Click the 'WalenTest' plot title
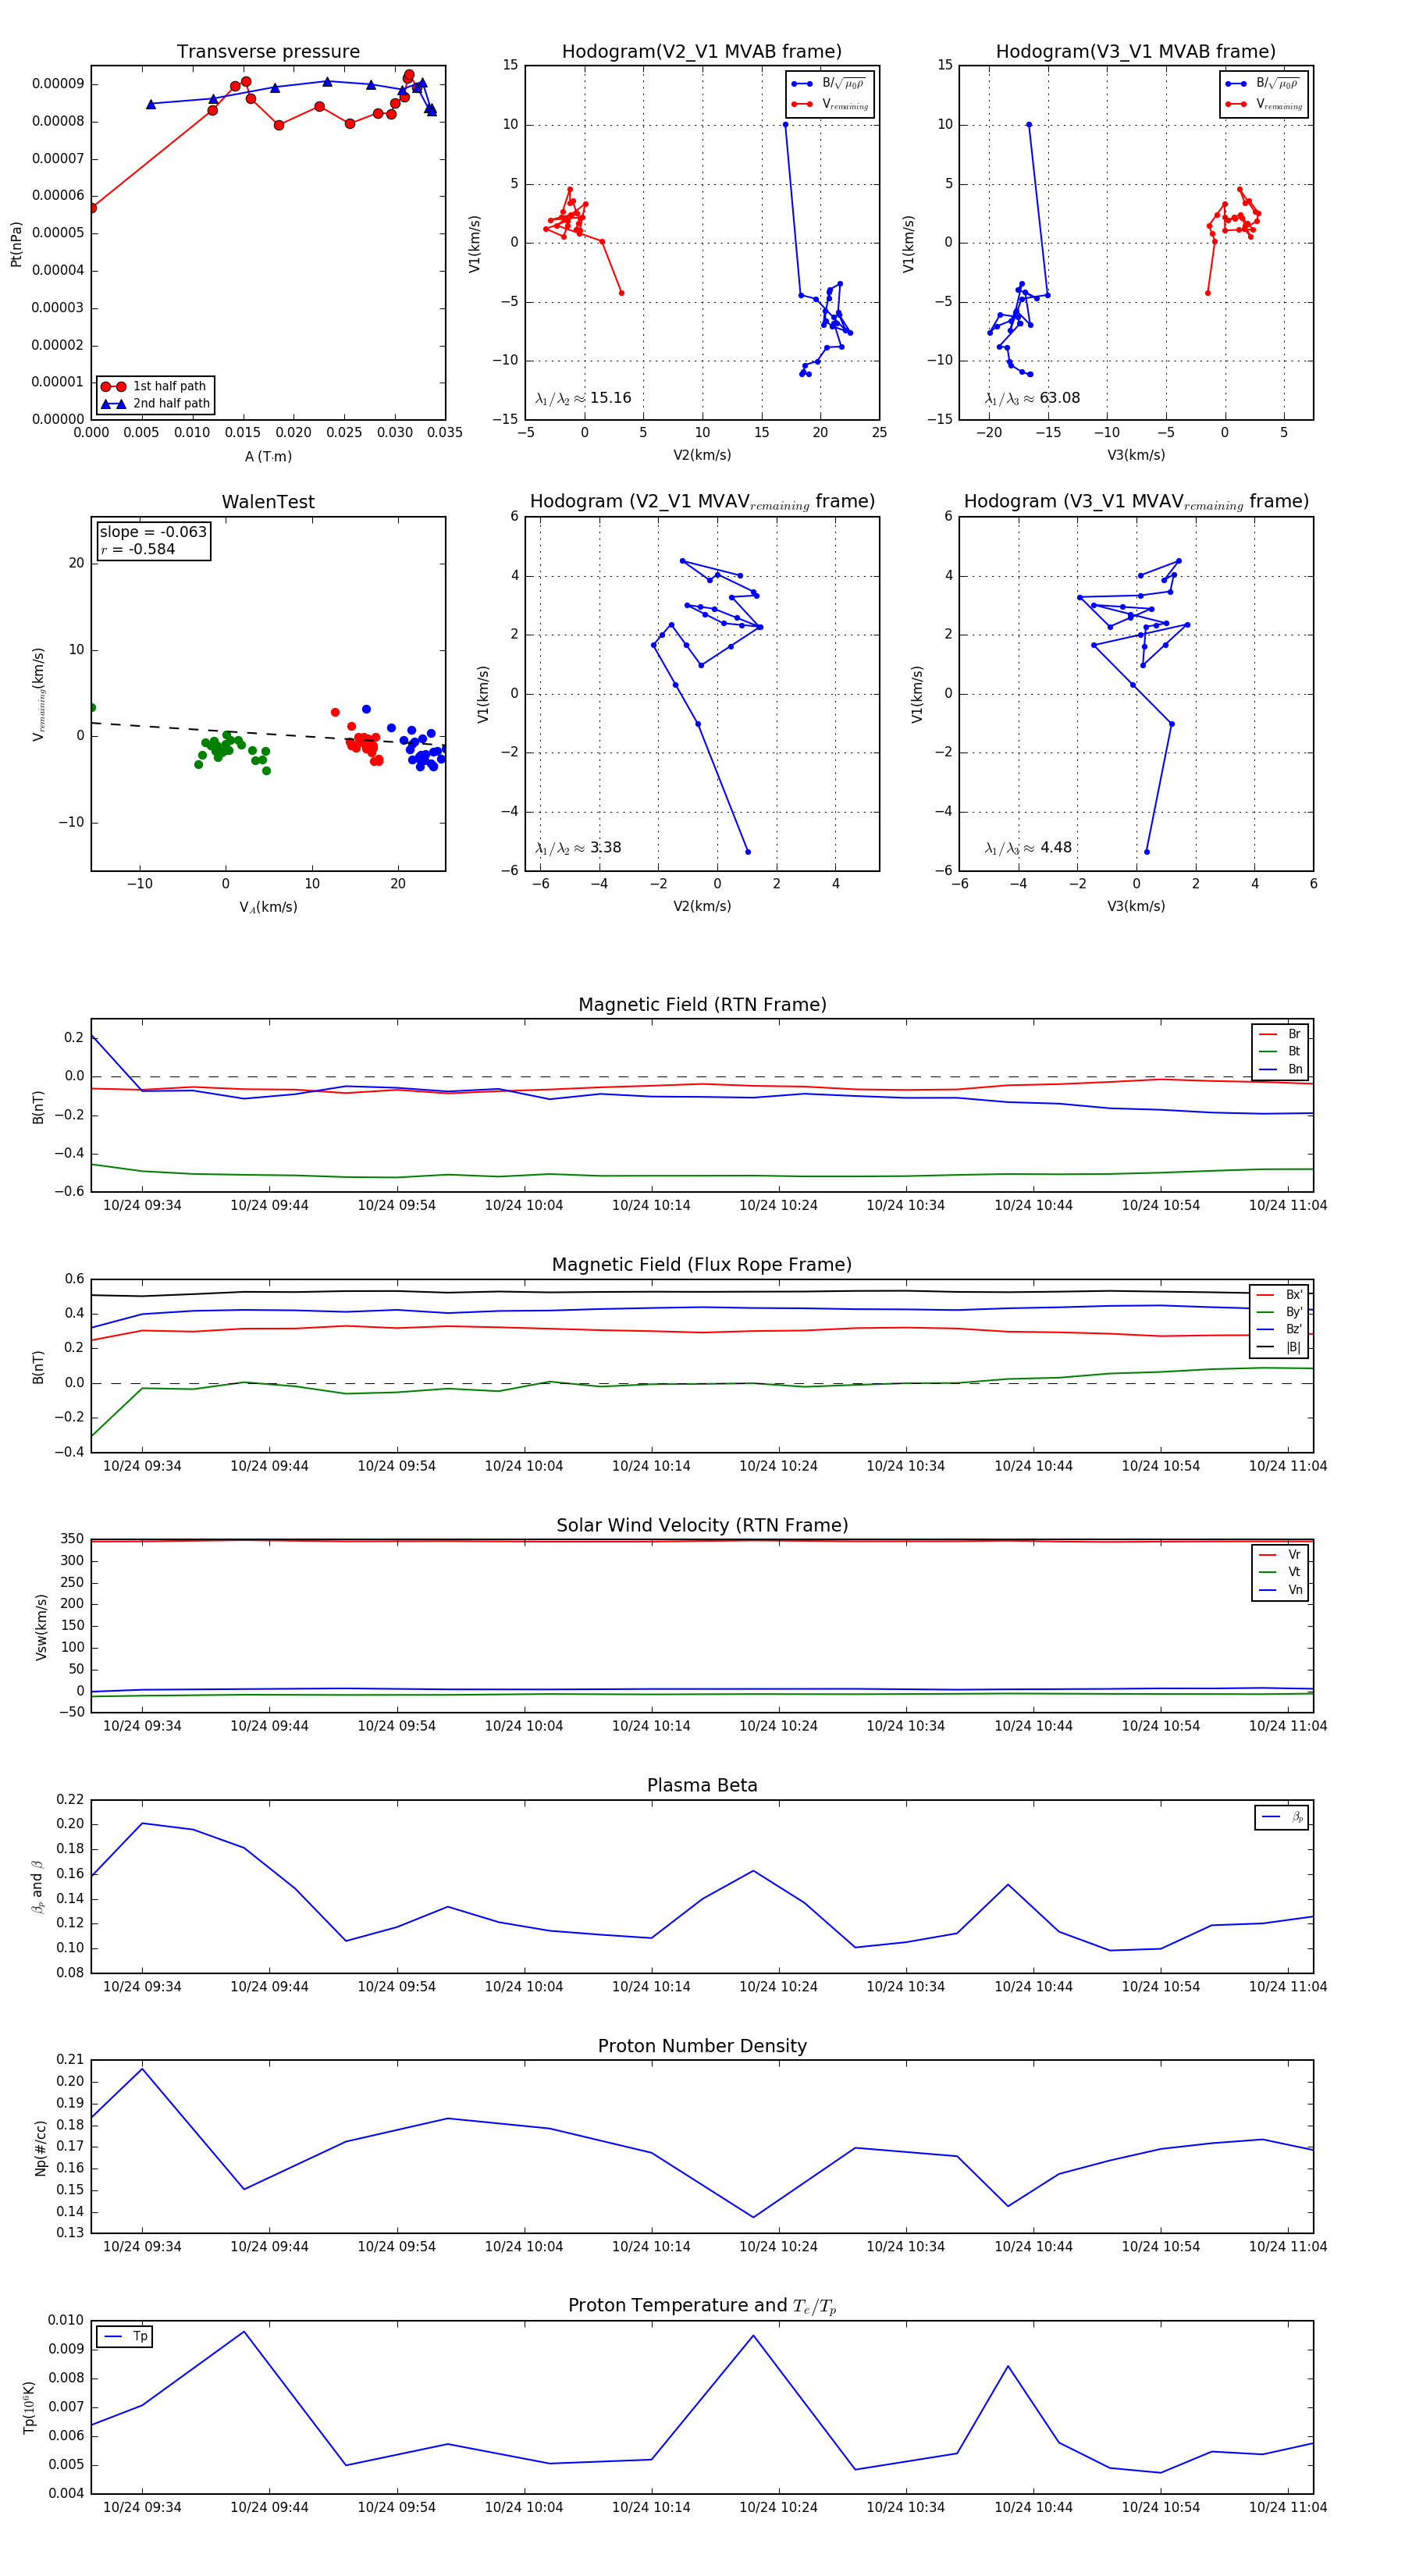This screenshot has width=1405, height=2576. click(268, 501)
